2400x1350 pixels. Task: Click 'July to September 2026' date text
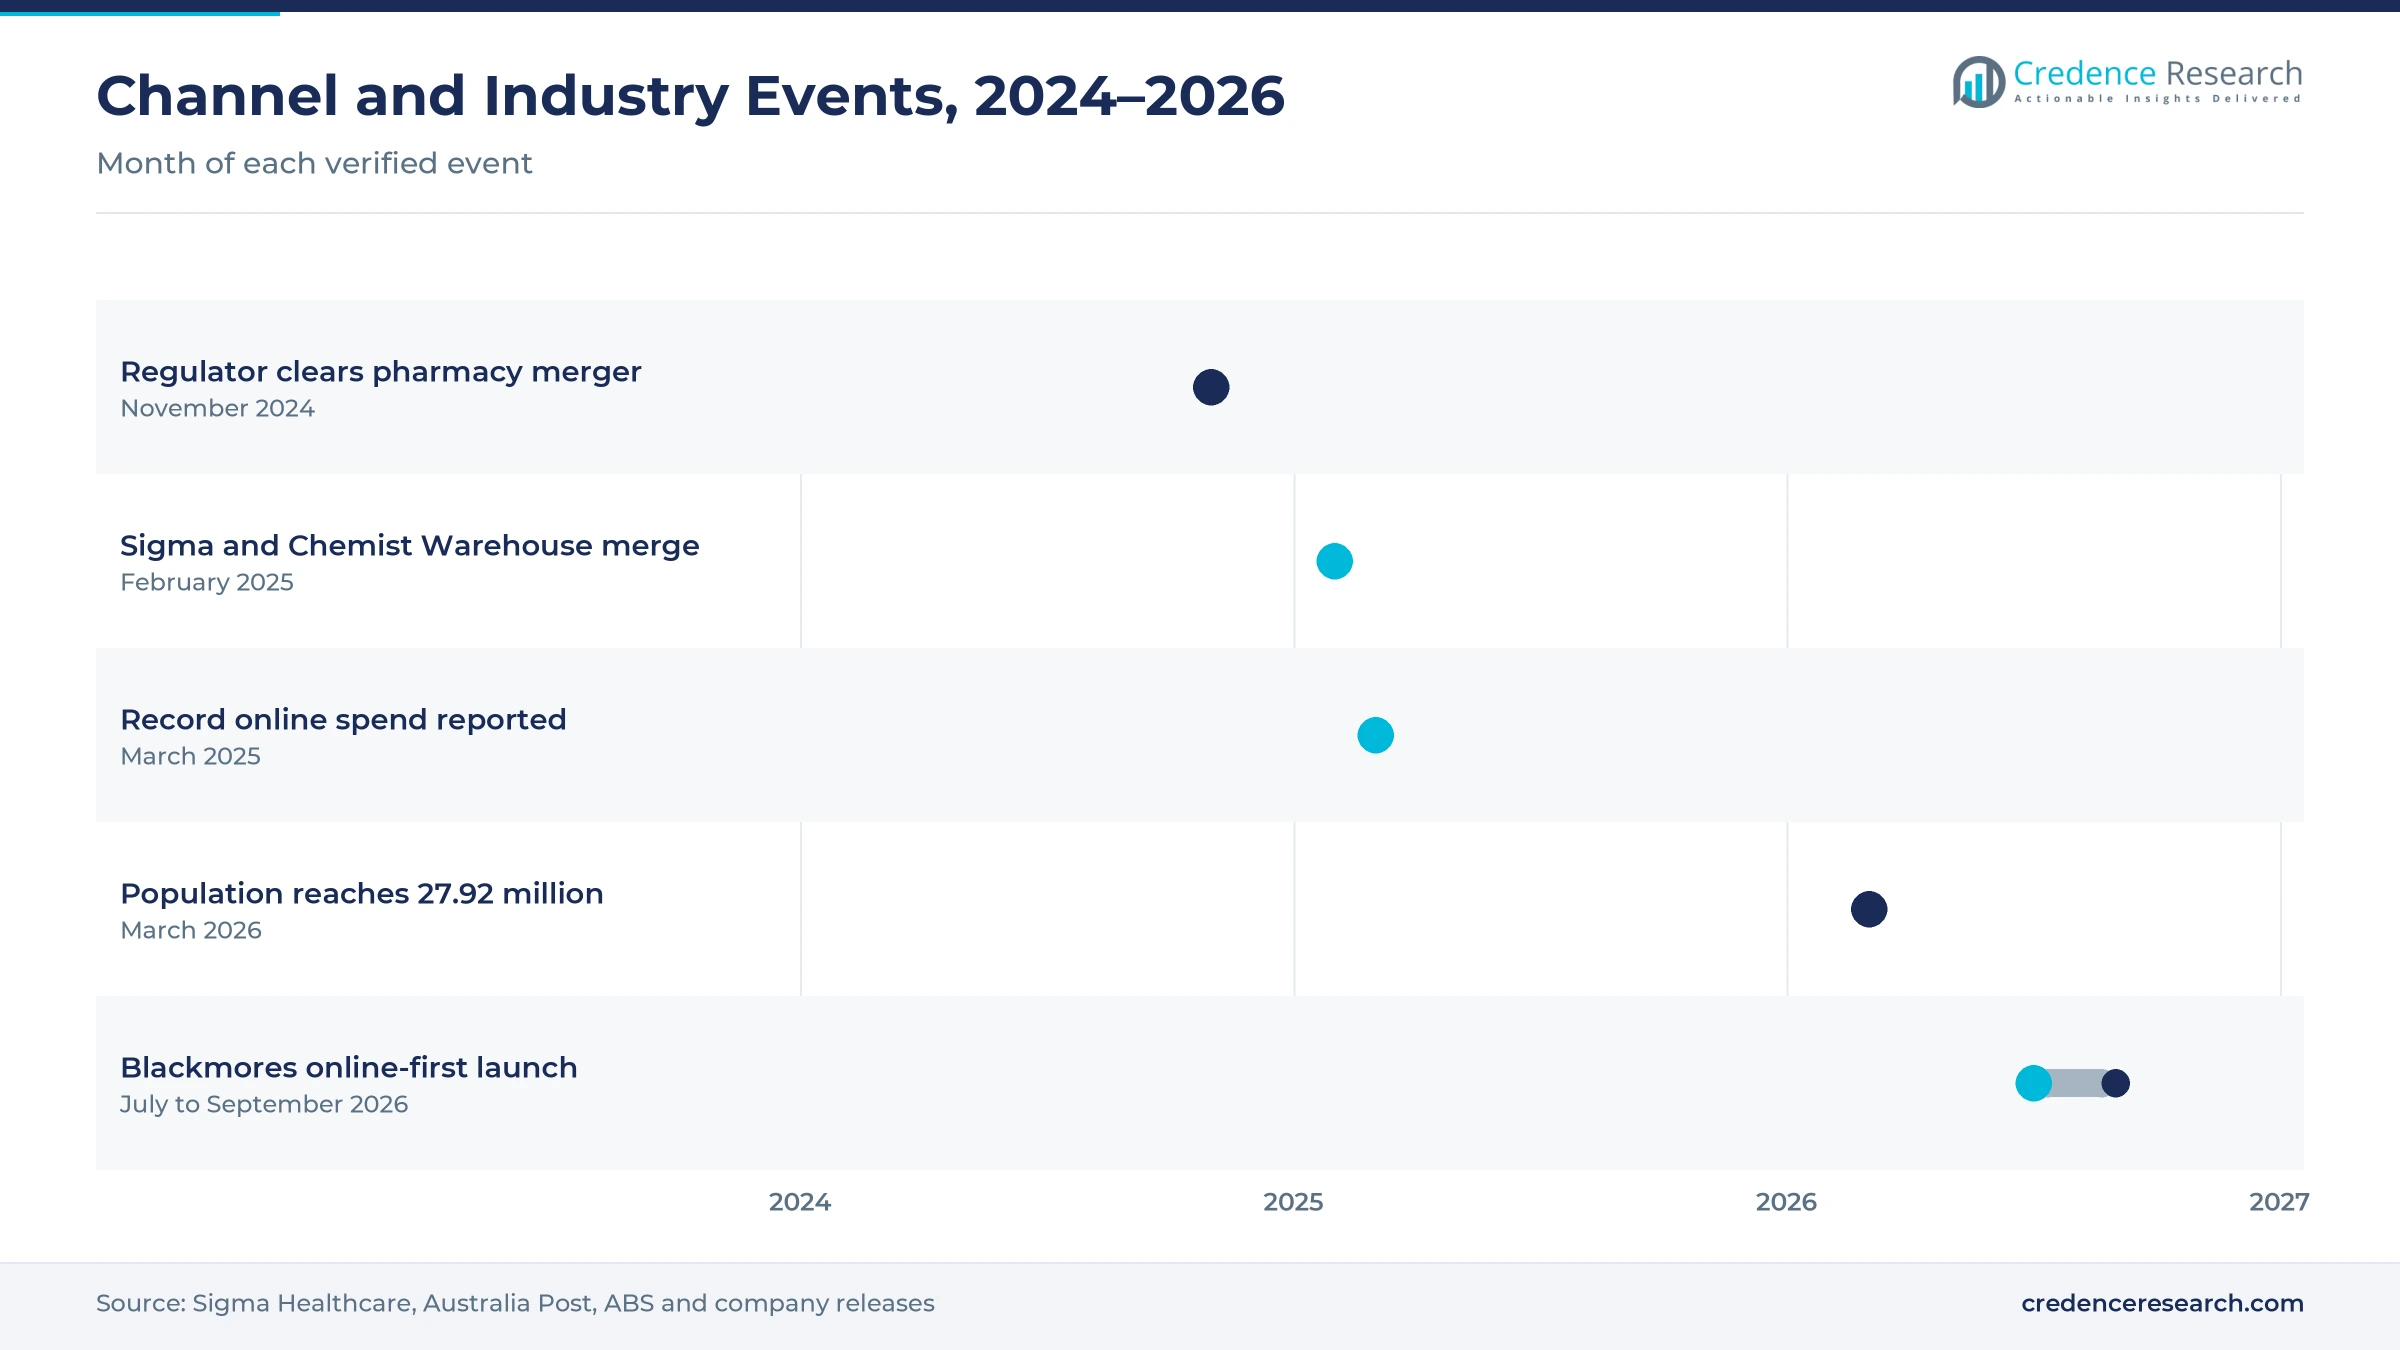[x=264, y=1104]
